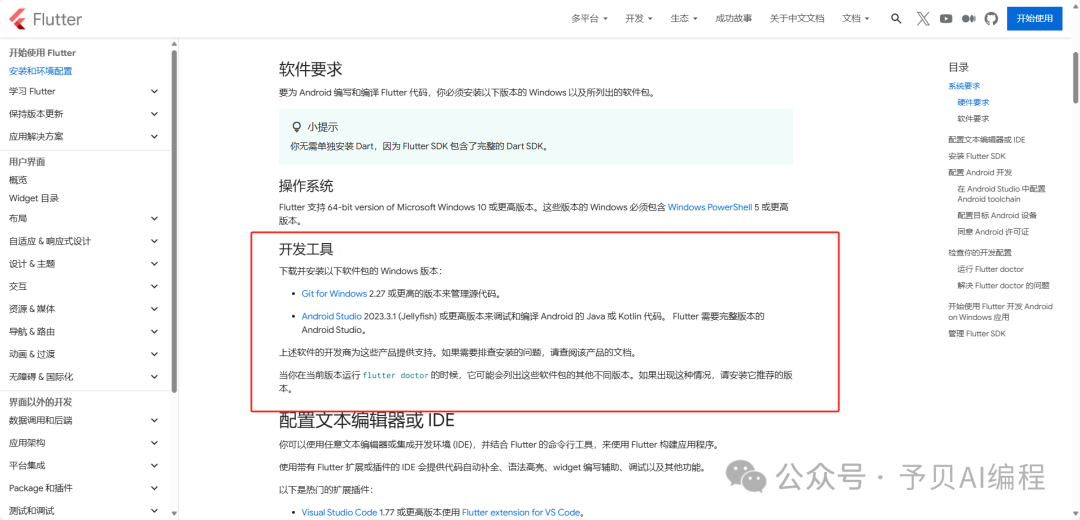Viewport: 1080px width, 520px height.
Task: Jump to 解决 Flutter doctor 的问题 in contents
Action: pyautogui.click(x=1004, y=285)
